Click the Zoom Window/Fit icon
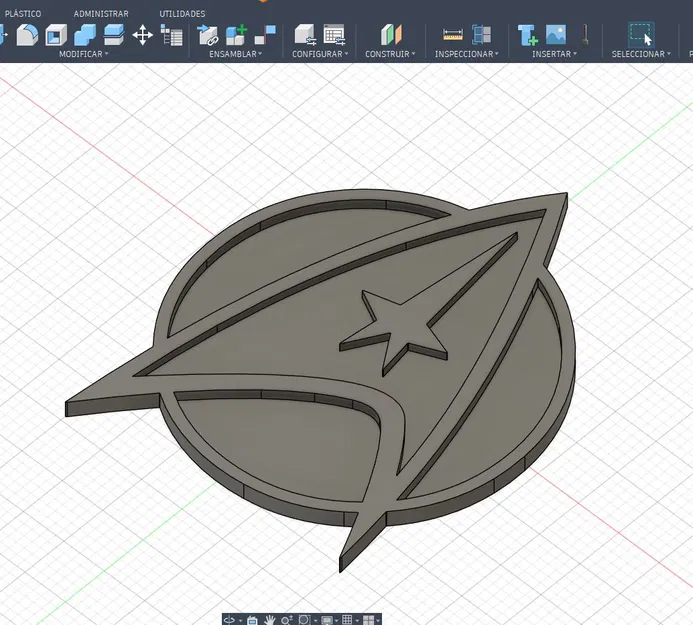Screen dimensions: 693x625 304,620
